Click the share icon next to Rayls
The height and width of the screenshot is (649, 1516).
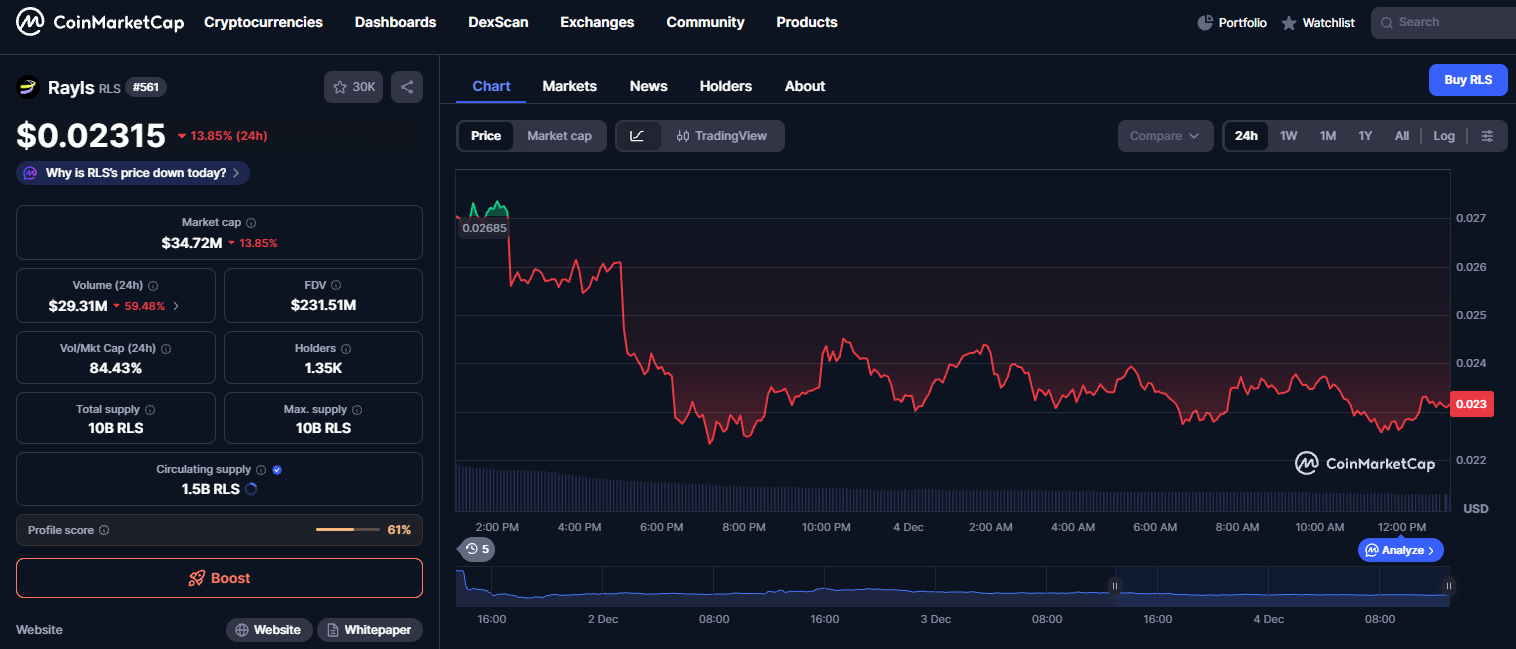[407, 87]
